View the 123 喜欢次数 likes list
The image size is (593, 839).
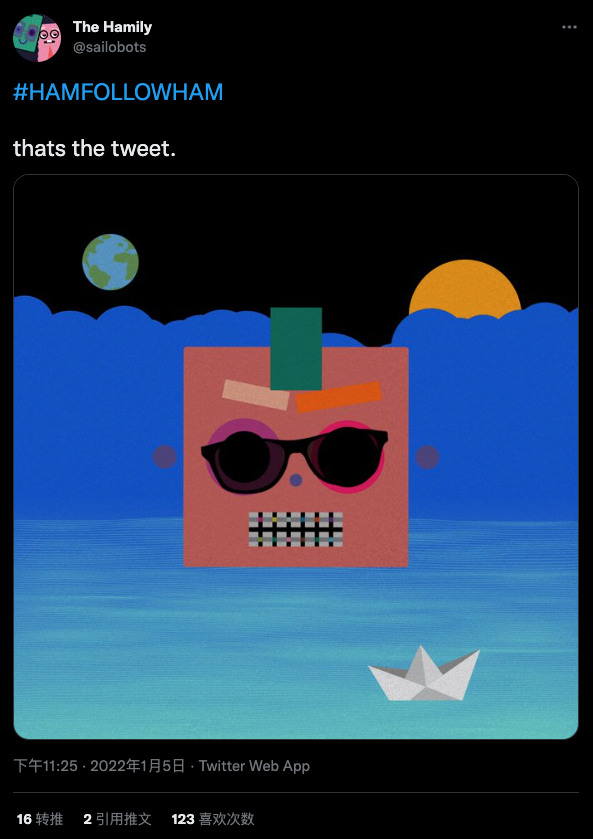pos(212,819)
